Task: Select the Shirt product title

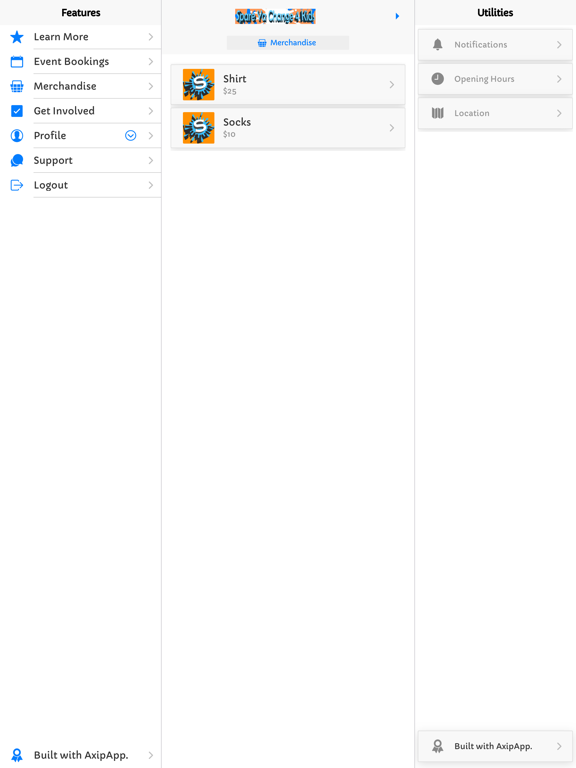Action: click(x=235, y=79)
